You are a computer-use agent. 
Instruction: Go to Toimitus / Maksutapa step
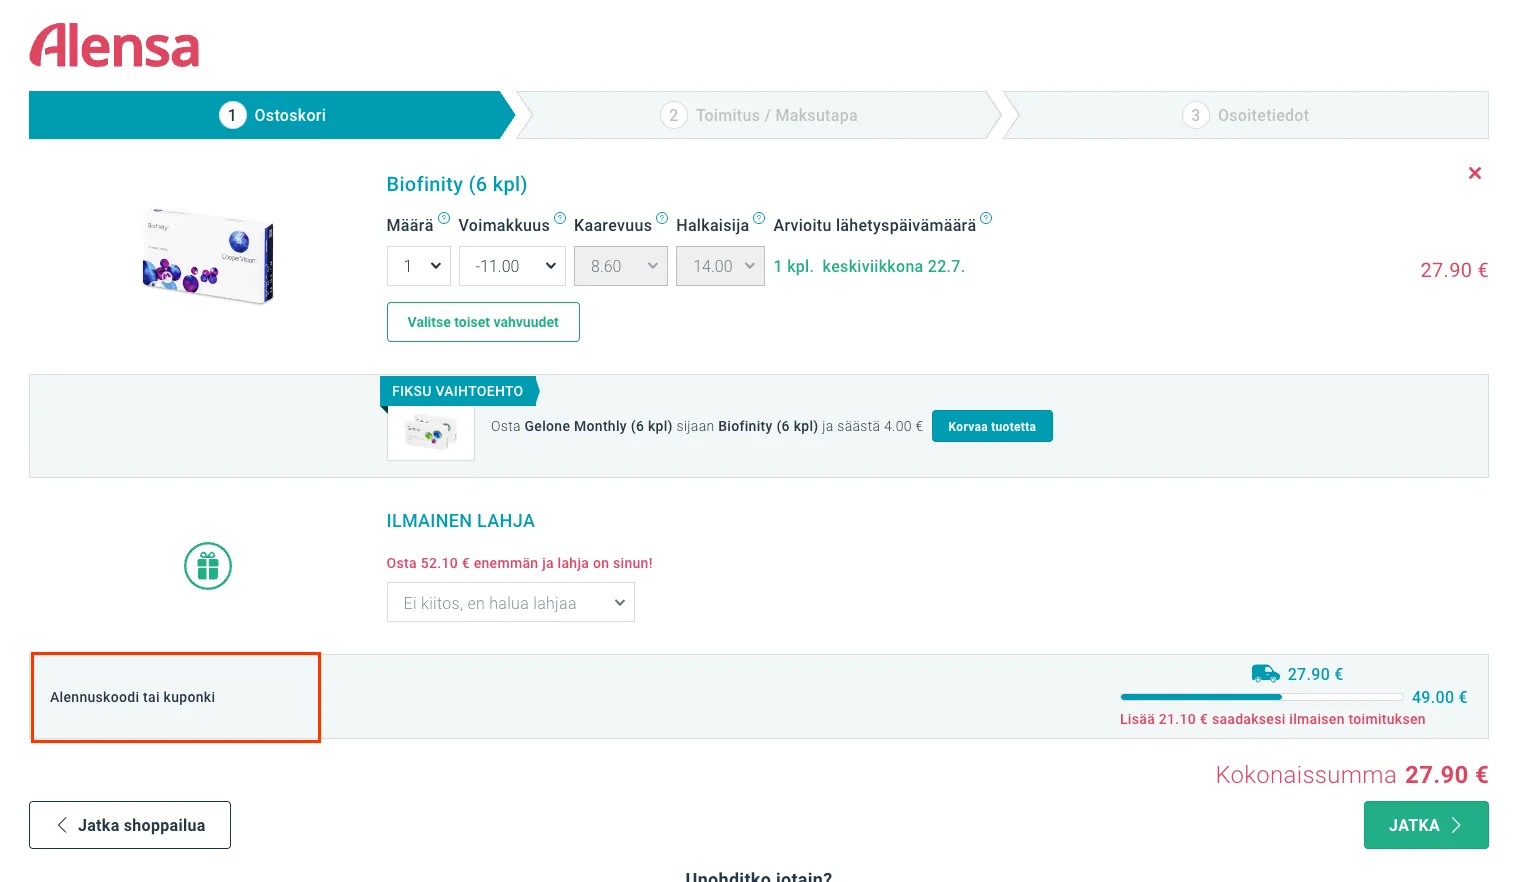pyautogui.click(x=759, y=115)
